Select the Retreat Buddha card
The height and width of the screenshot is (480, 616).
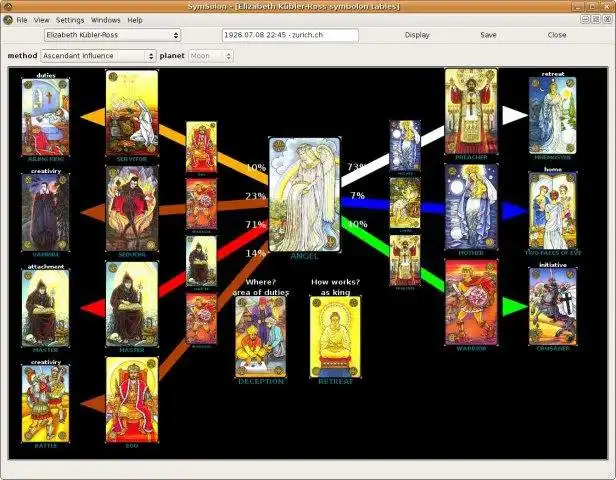click(x=335, y=337)
